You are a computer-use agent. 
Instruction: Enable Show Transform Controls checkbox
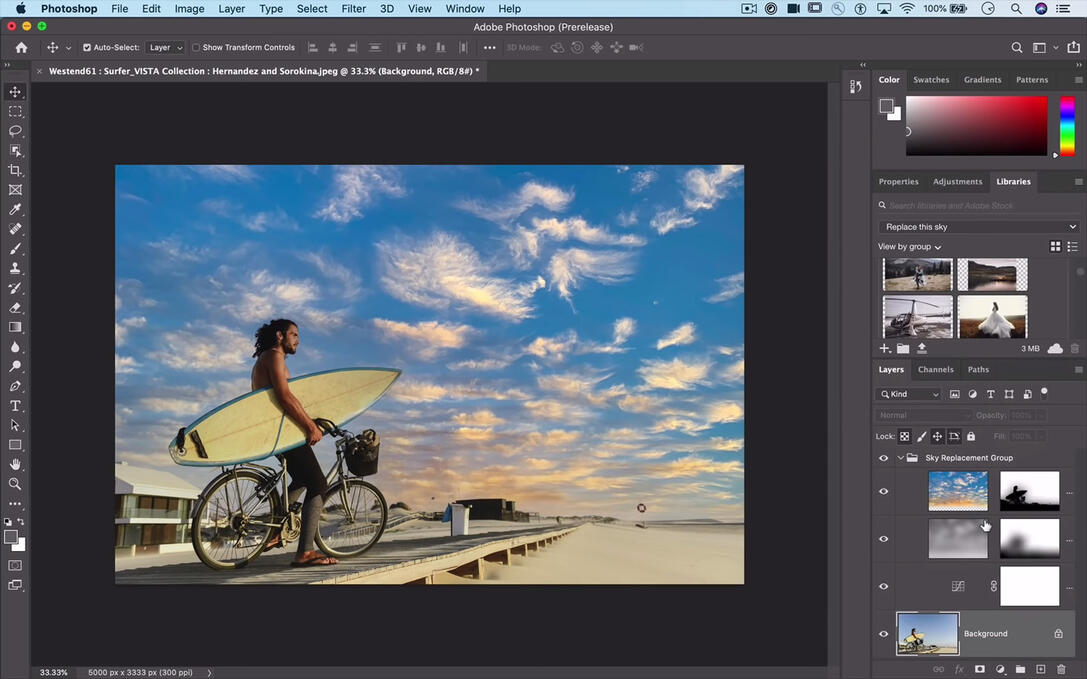click(196, 47)
